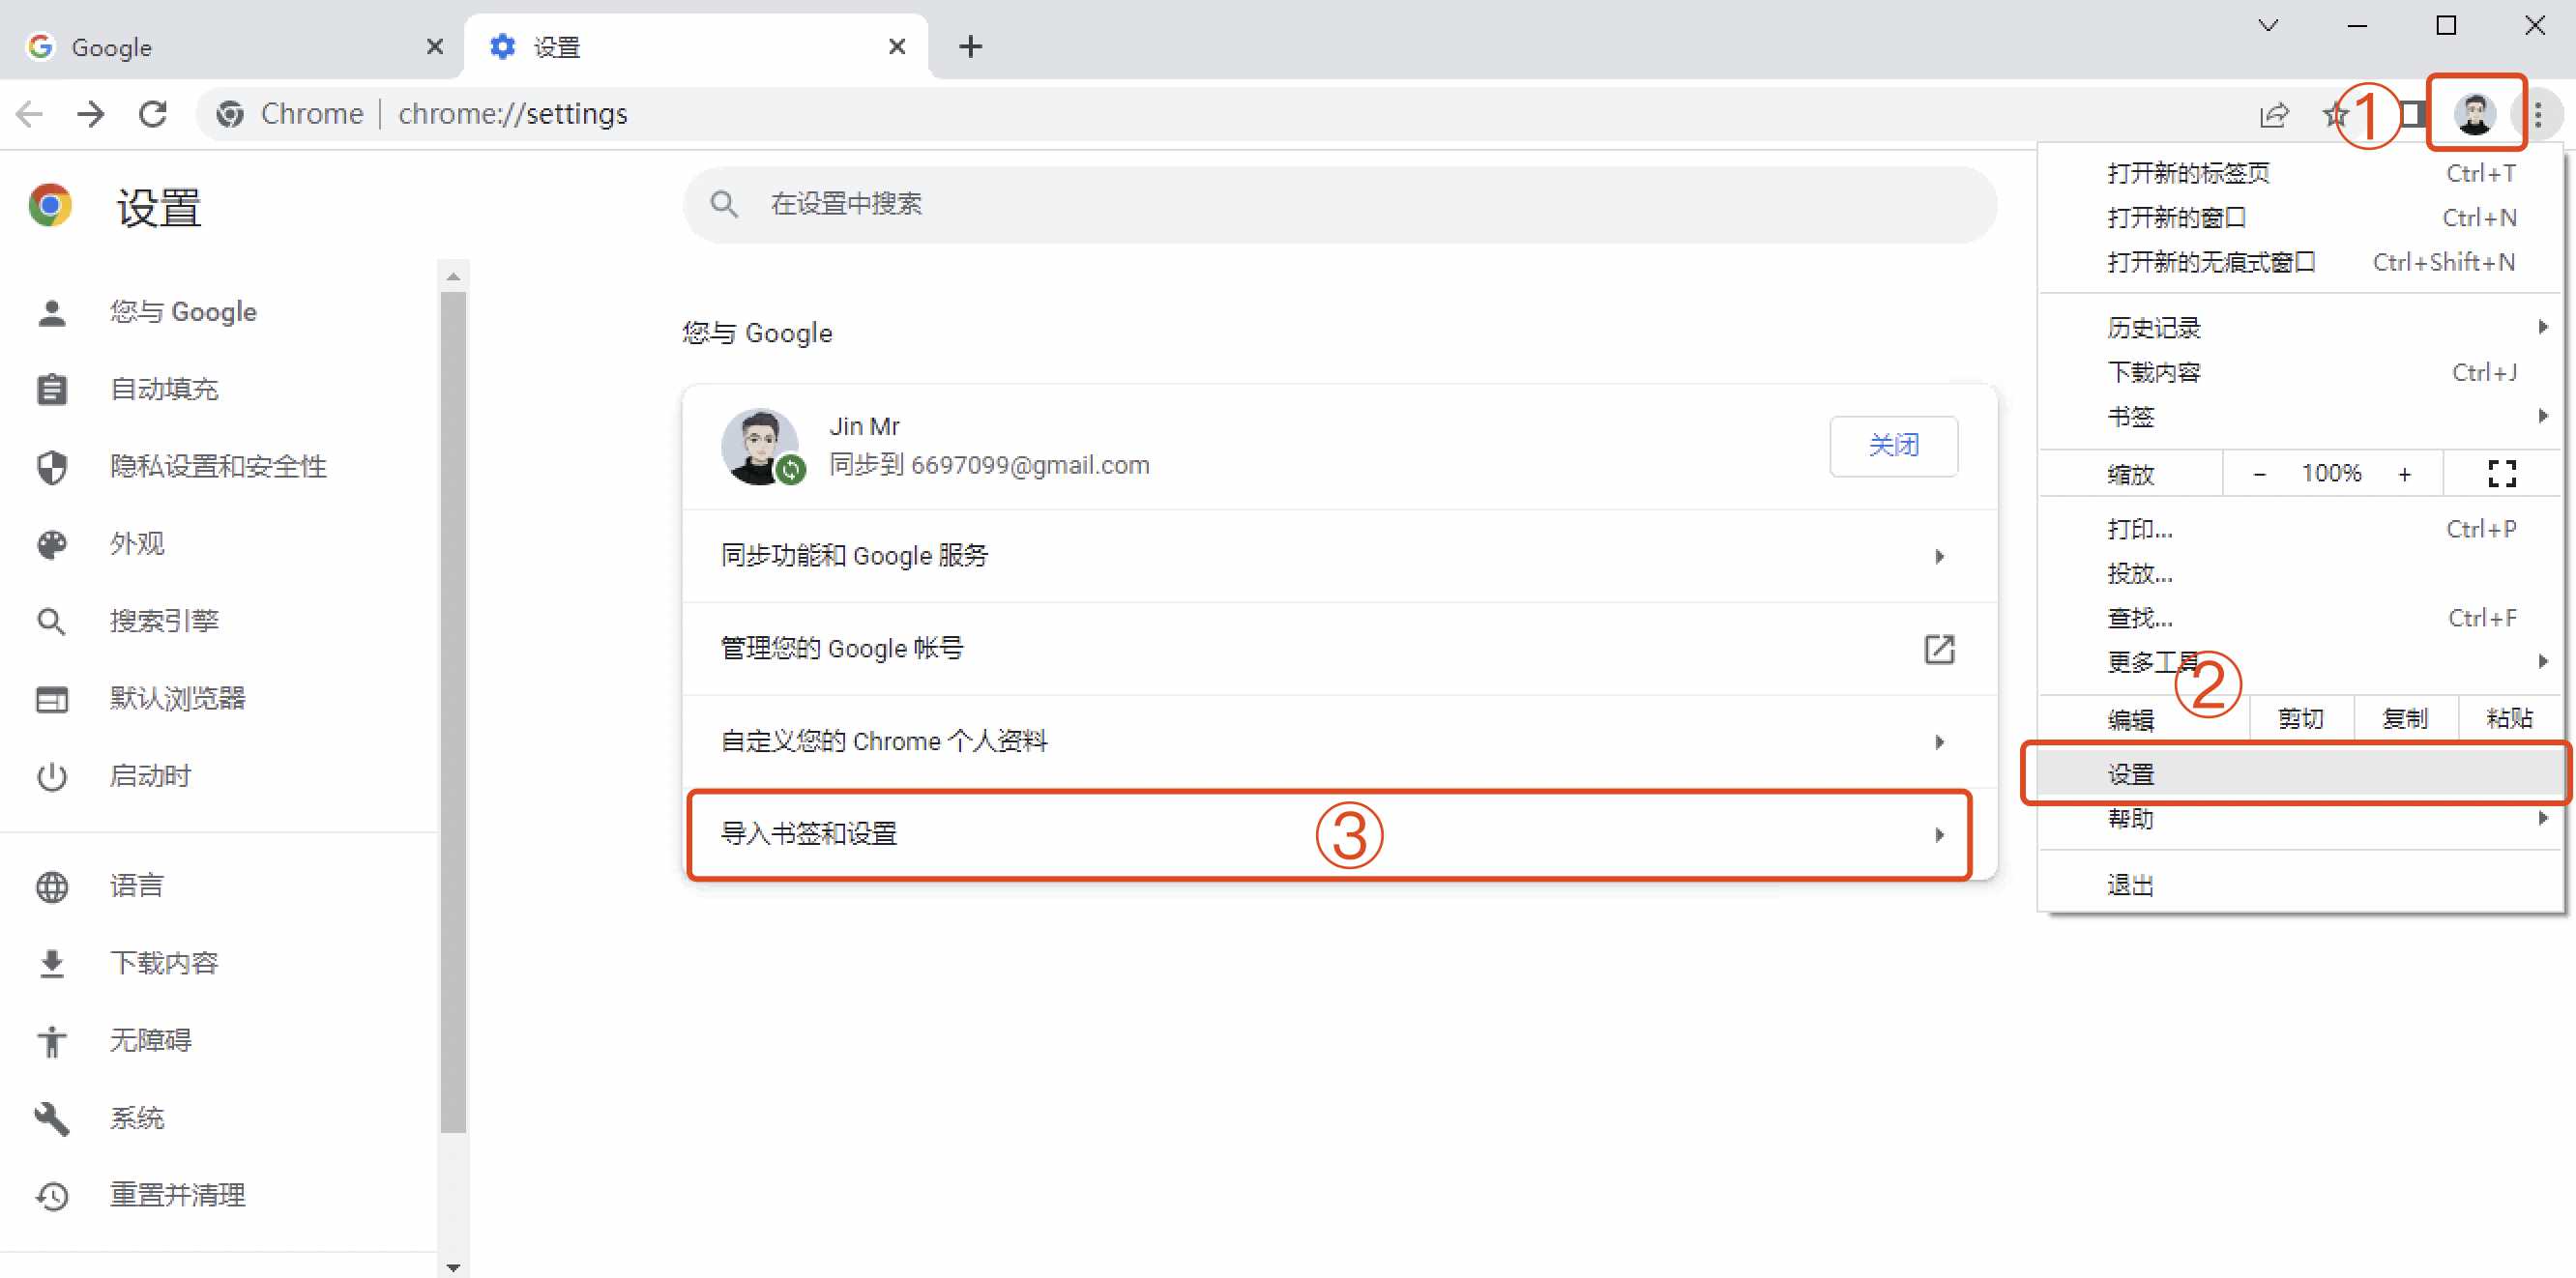Reload the settings page
Screen dimensions: 2576x1278
(x=153, y=114)
